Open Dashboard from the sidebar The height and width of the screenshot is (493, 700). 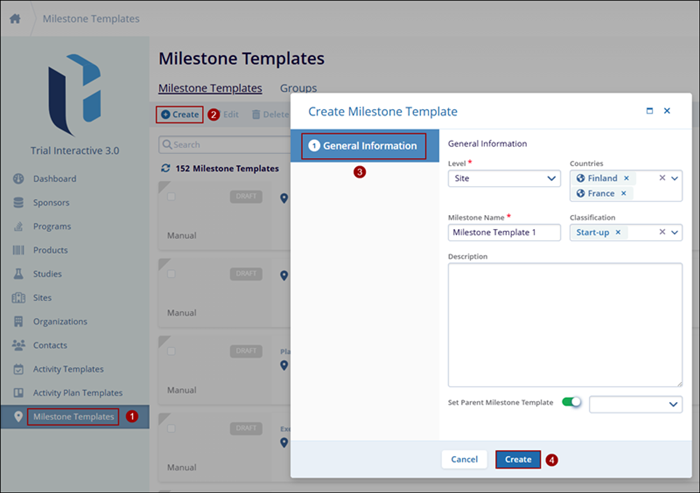point(54,179)
